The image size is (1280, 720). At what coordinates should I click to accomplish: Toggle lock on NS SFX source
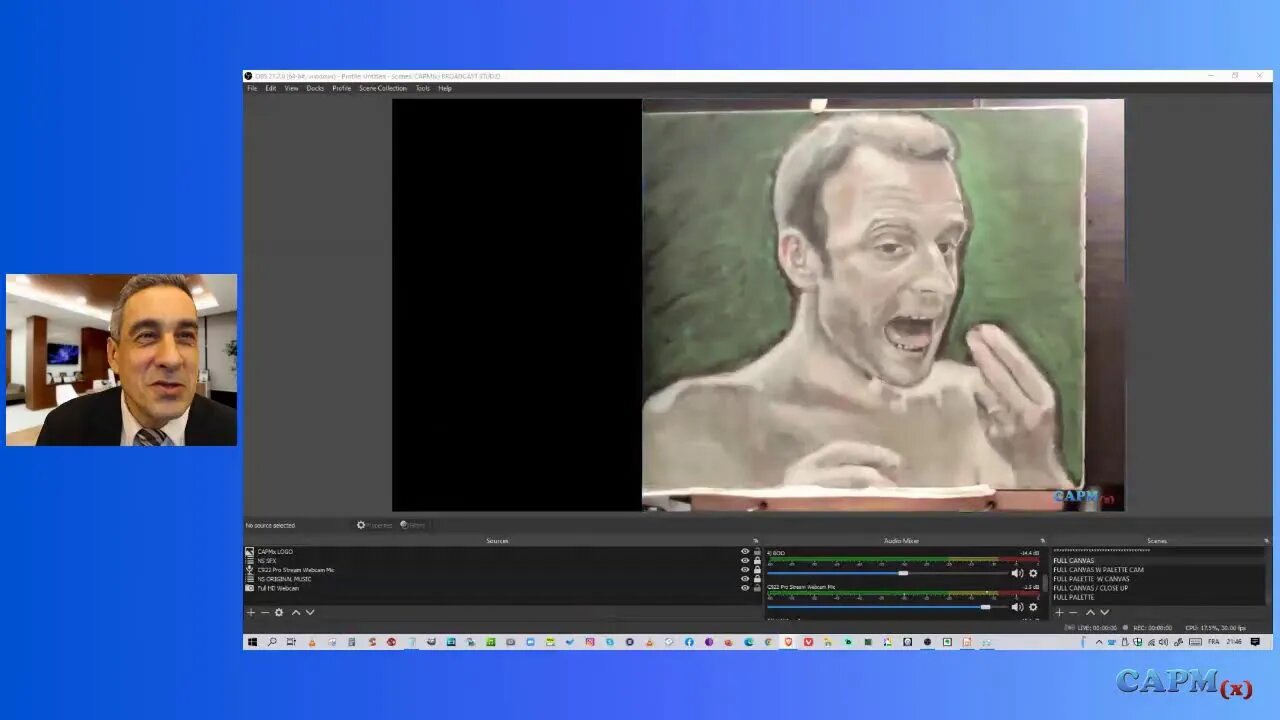click(x=757, y=561)
